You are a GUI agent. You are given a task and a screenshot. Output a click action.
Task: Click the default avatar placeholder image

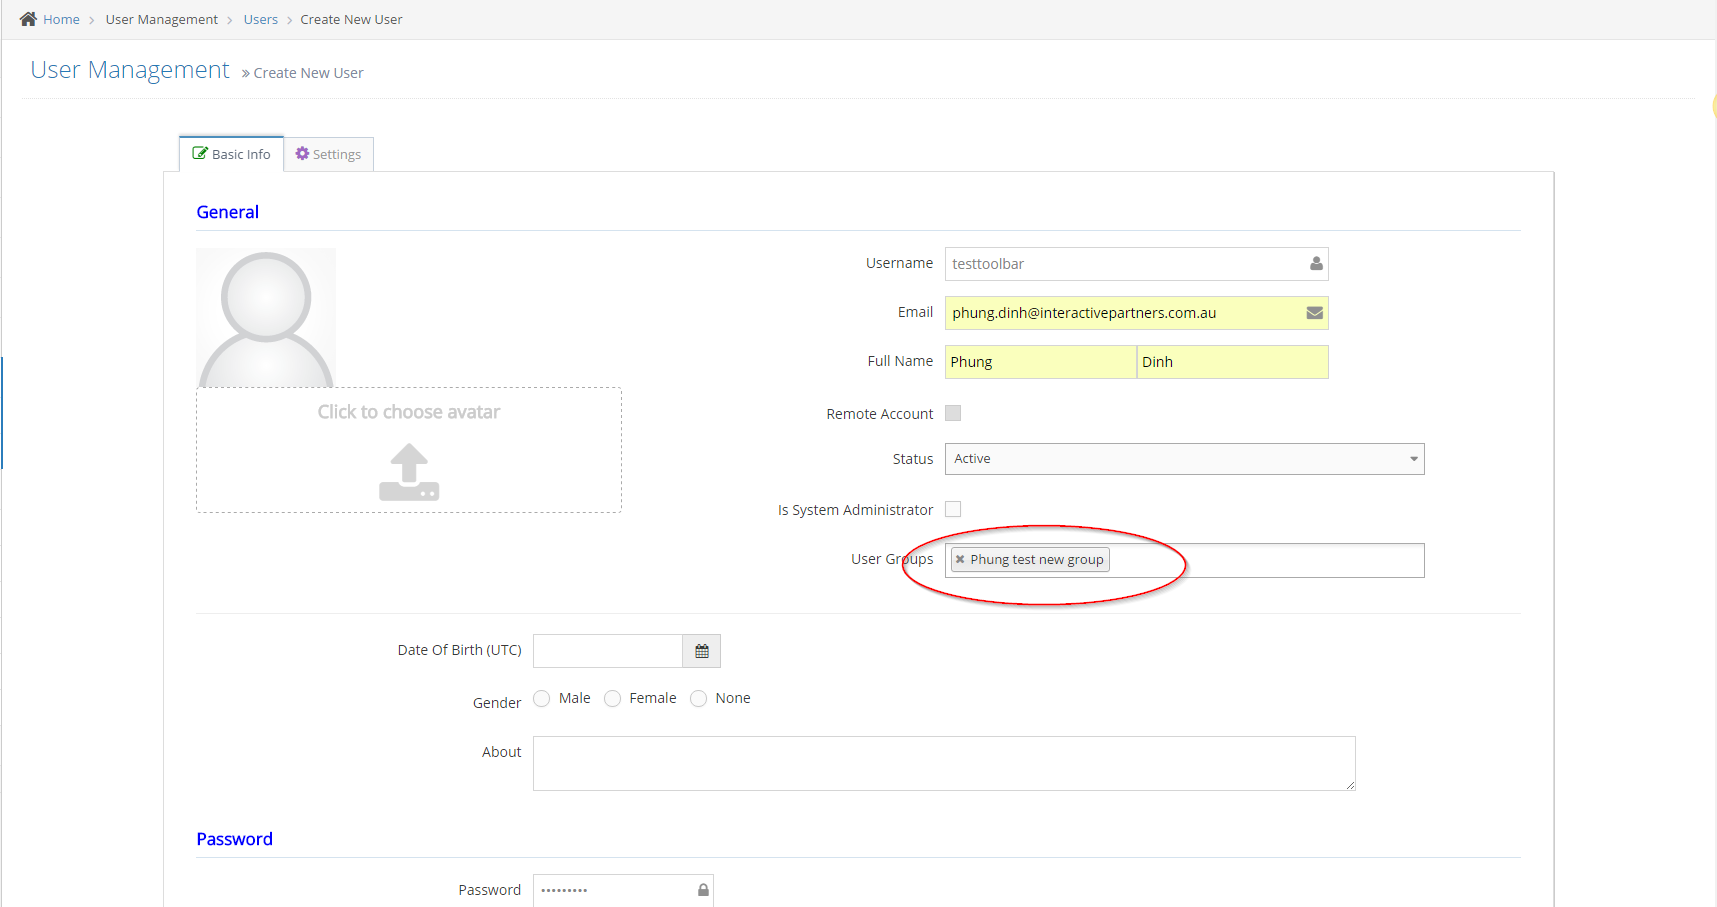[x=266, y=318]
